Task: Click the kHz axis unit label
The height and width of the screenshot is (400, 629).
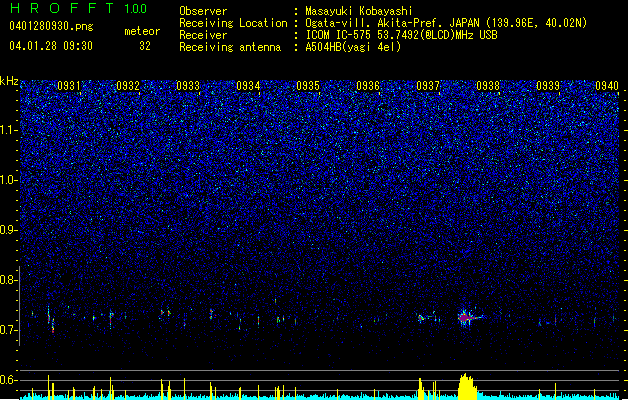Action: click(9, 81)
